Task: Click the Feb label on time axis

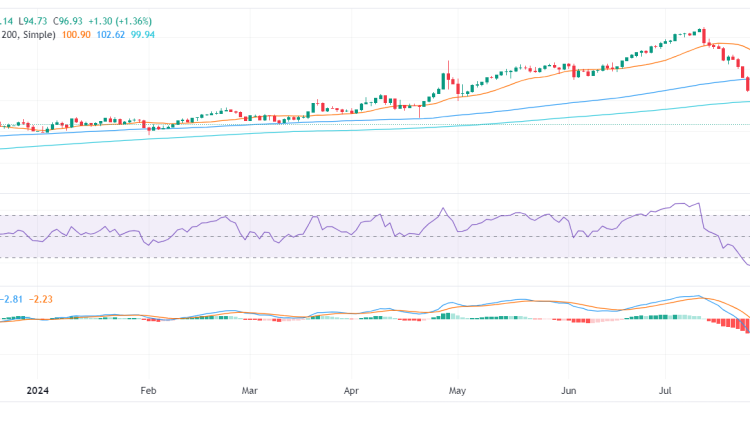Action: click(x=149, y=393)
